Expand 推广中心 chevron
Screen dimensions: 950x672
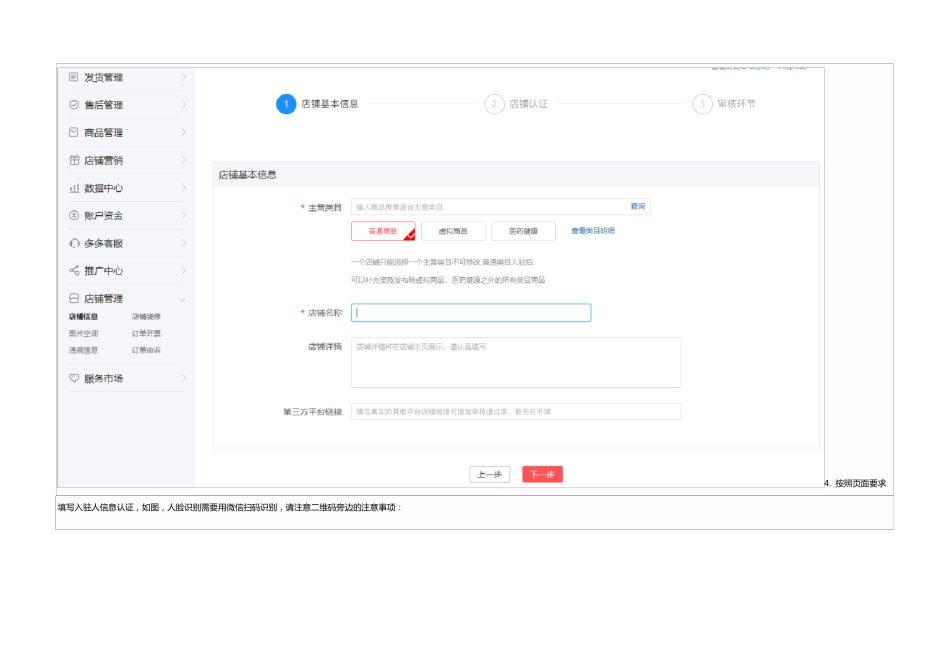pos(184,270)
